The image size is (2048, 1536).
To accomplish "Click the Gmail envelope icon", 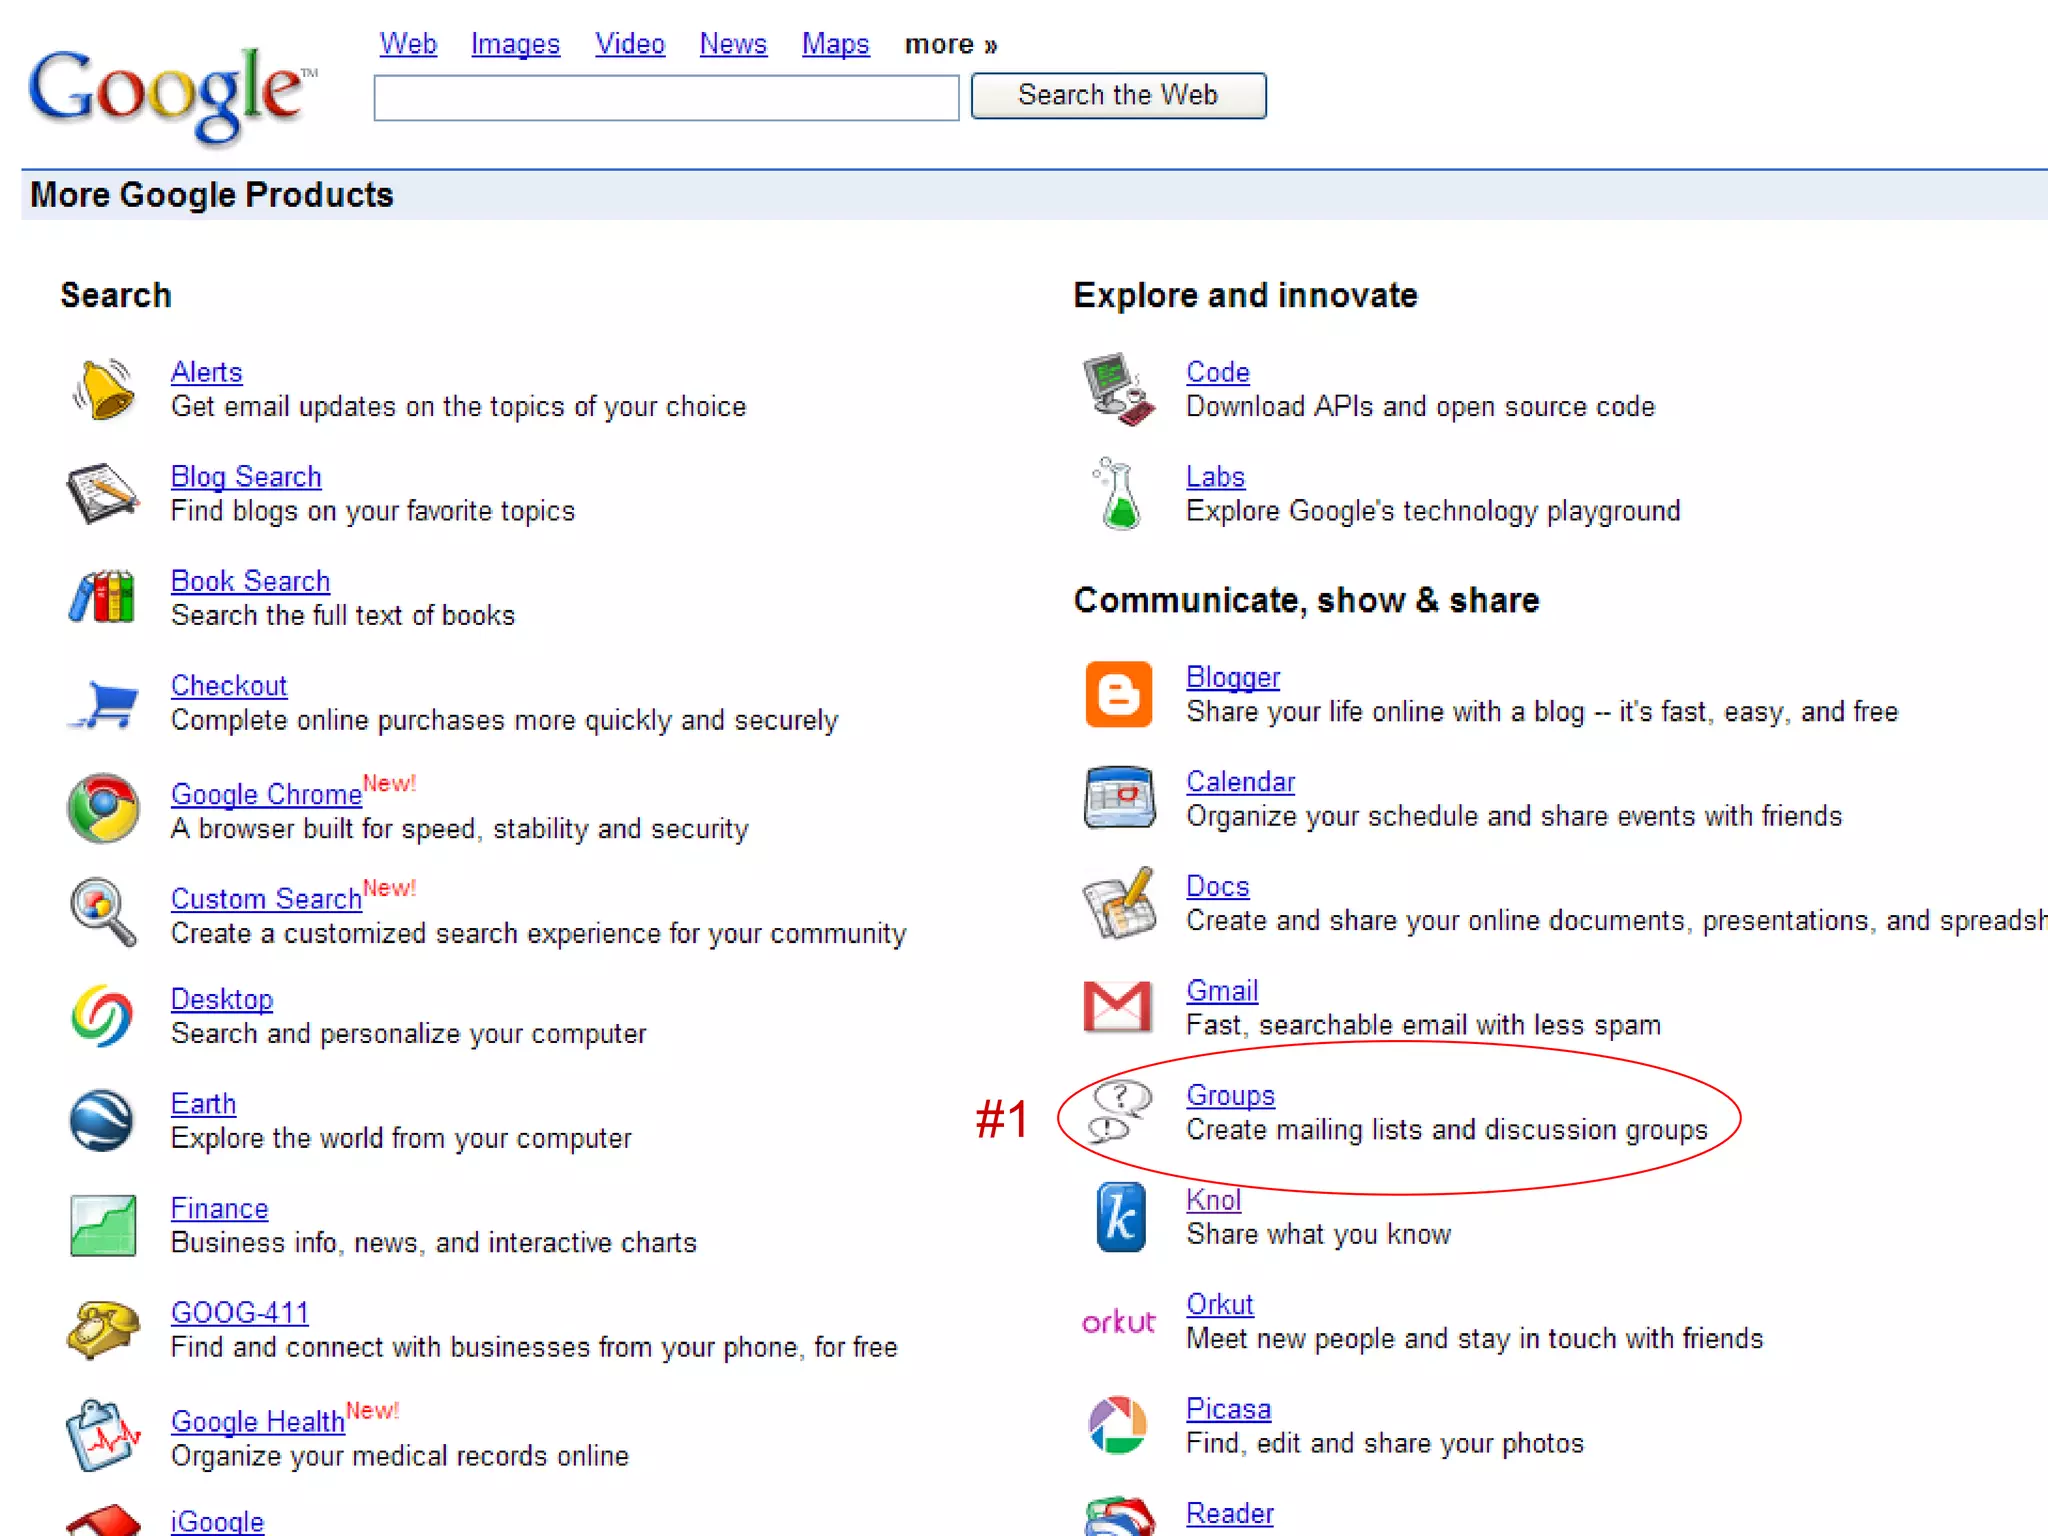I will pos(1118,1006).
